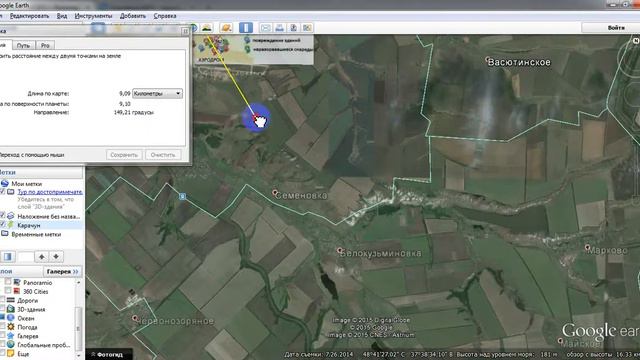Switch to the Путь tab in ruler dialog
The height and width of the screenshot is (360, 640).
23,45
